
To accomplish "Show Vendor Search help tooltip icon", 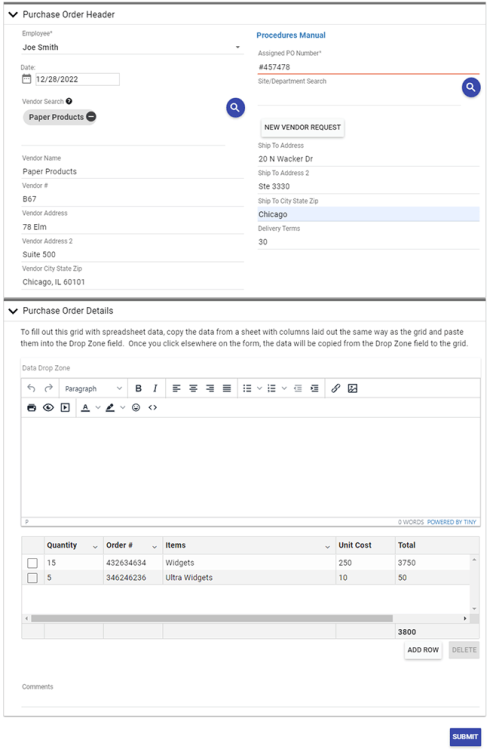I will (x=69, y=101).
